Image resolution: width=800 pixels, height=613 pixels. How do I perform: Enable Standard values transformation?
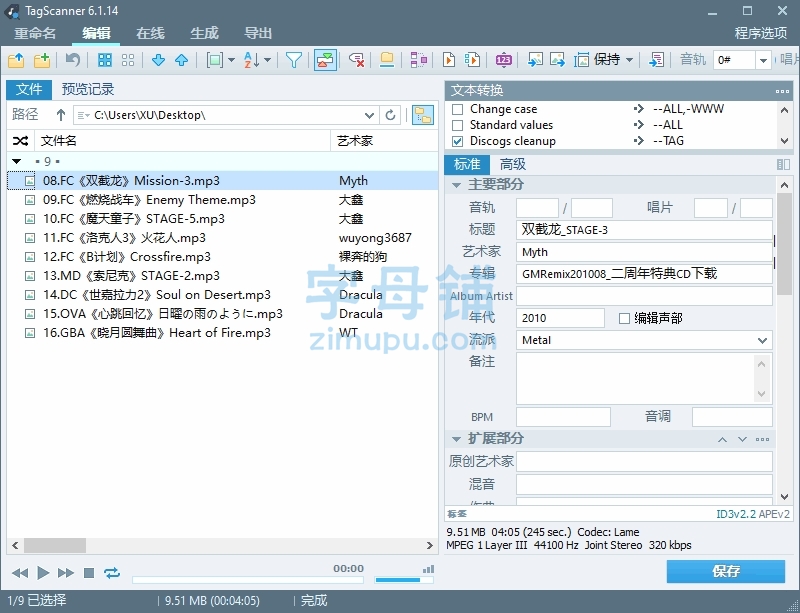point(458,125)
